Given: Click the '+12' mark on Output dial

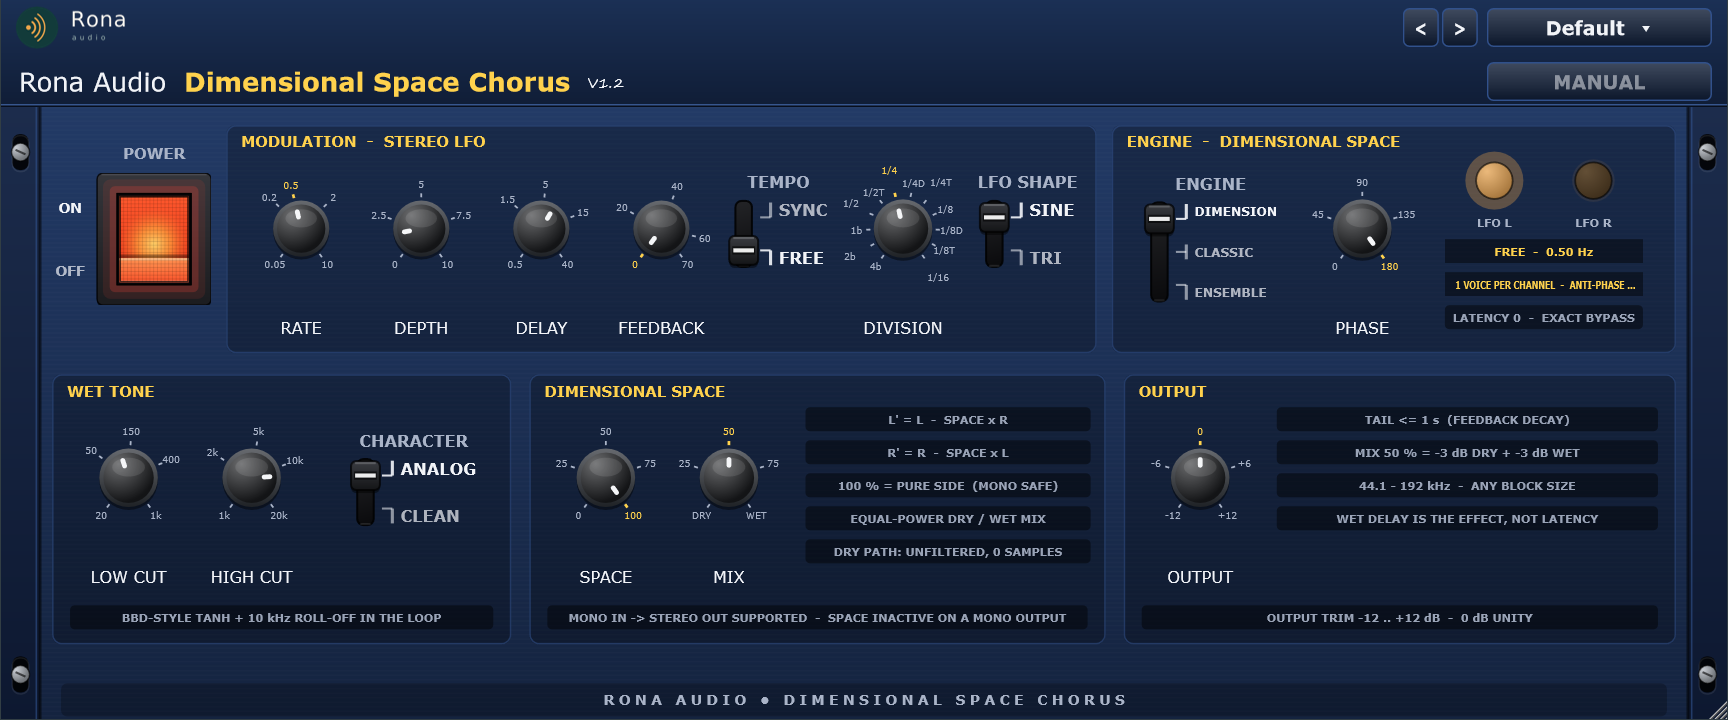Looking at the screenshot, I should 1227,516.
